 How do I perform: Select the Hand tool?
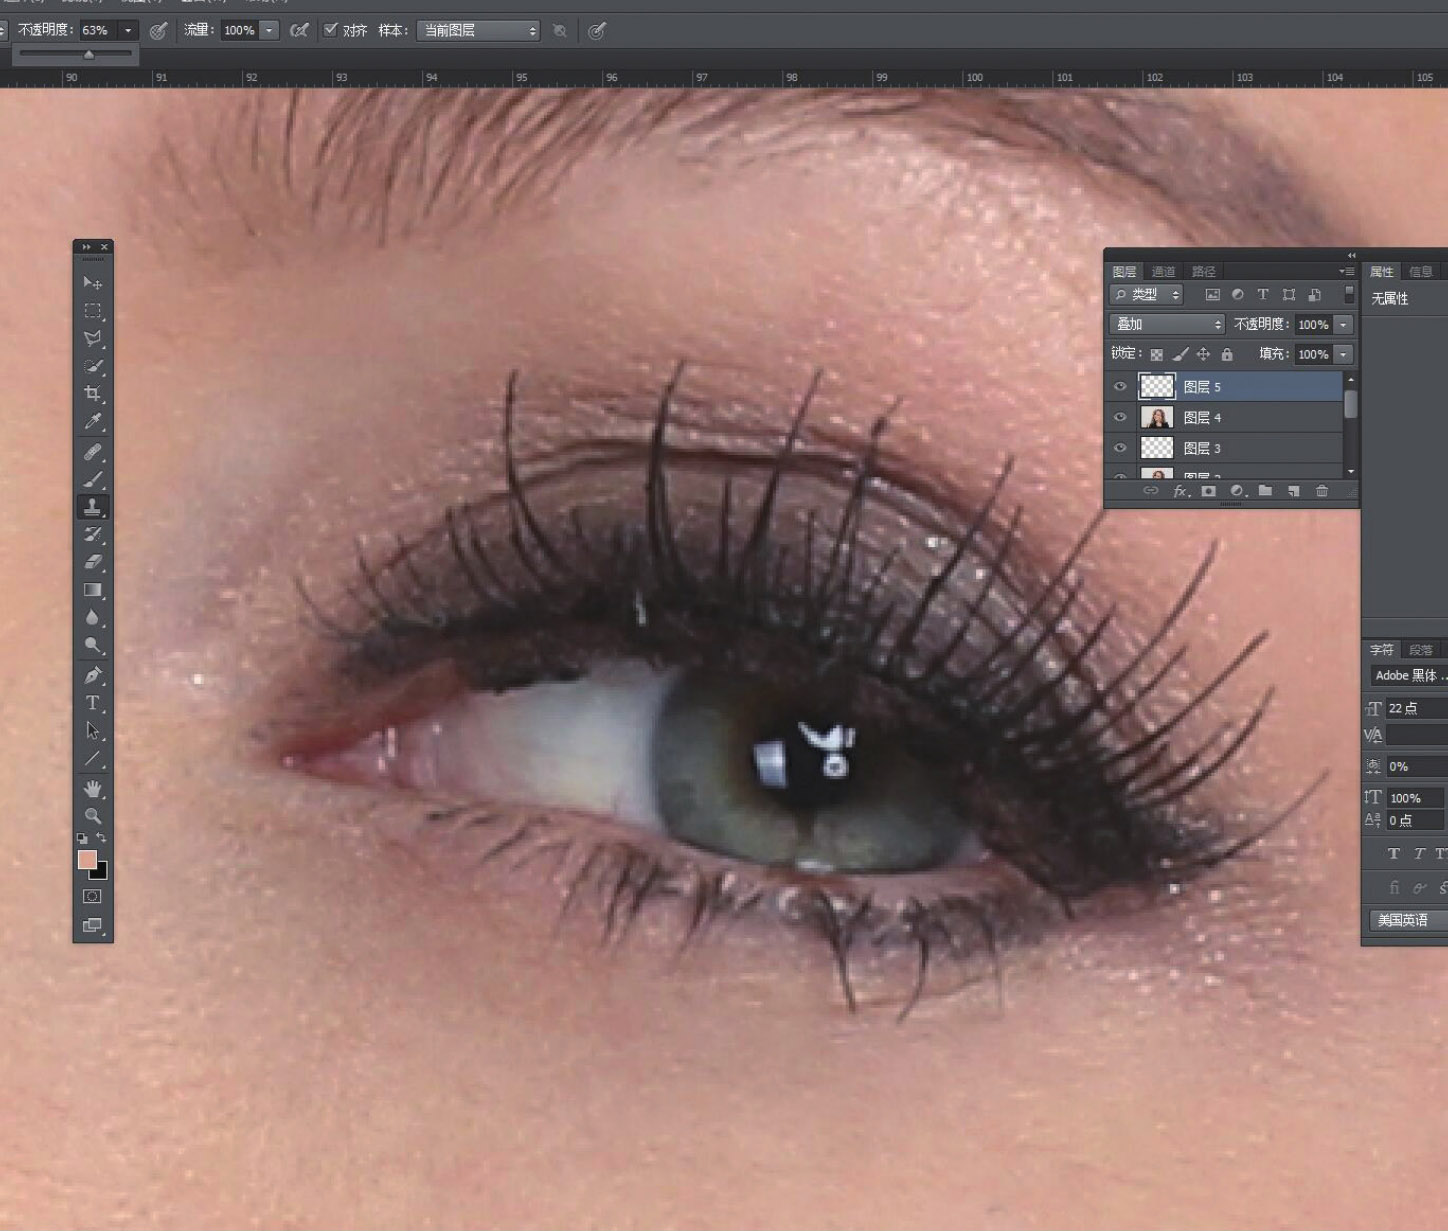point(92,789)
